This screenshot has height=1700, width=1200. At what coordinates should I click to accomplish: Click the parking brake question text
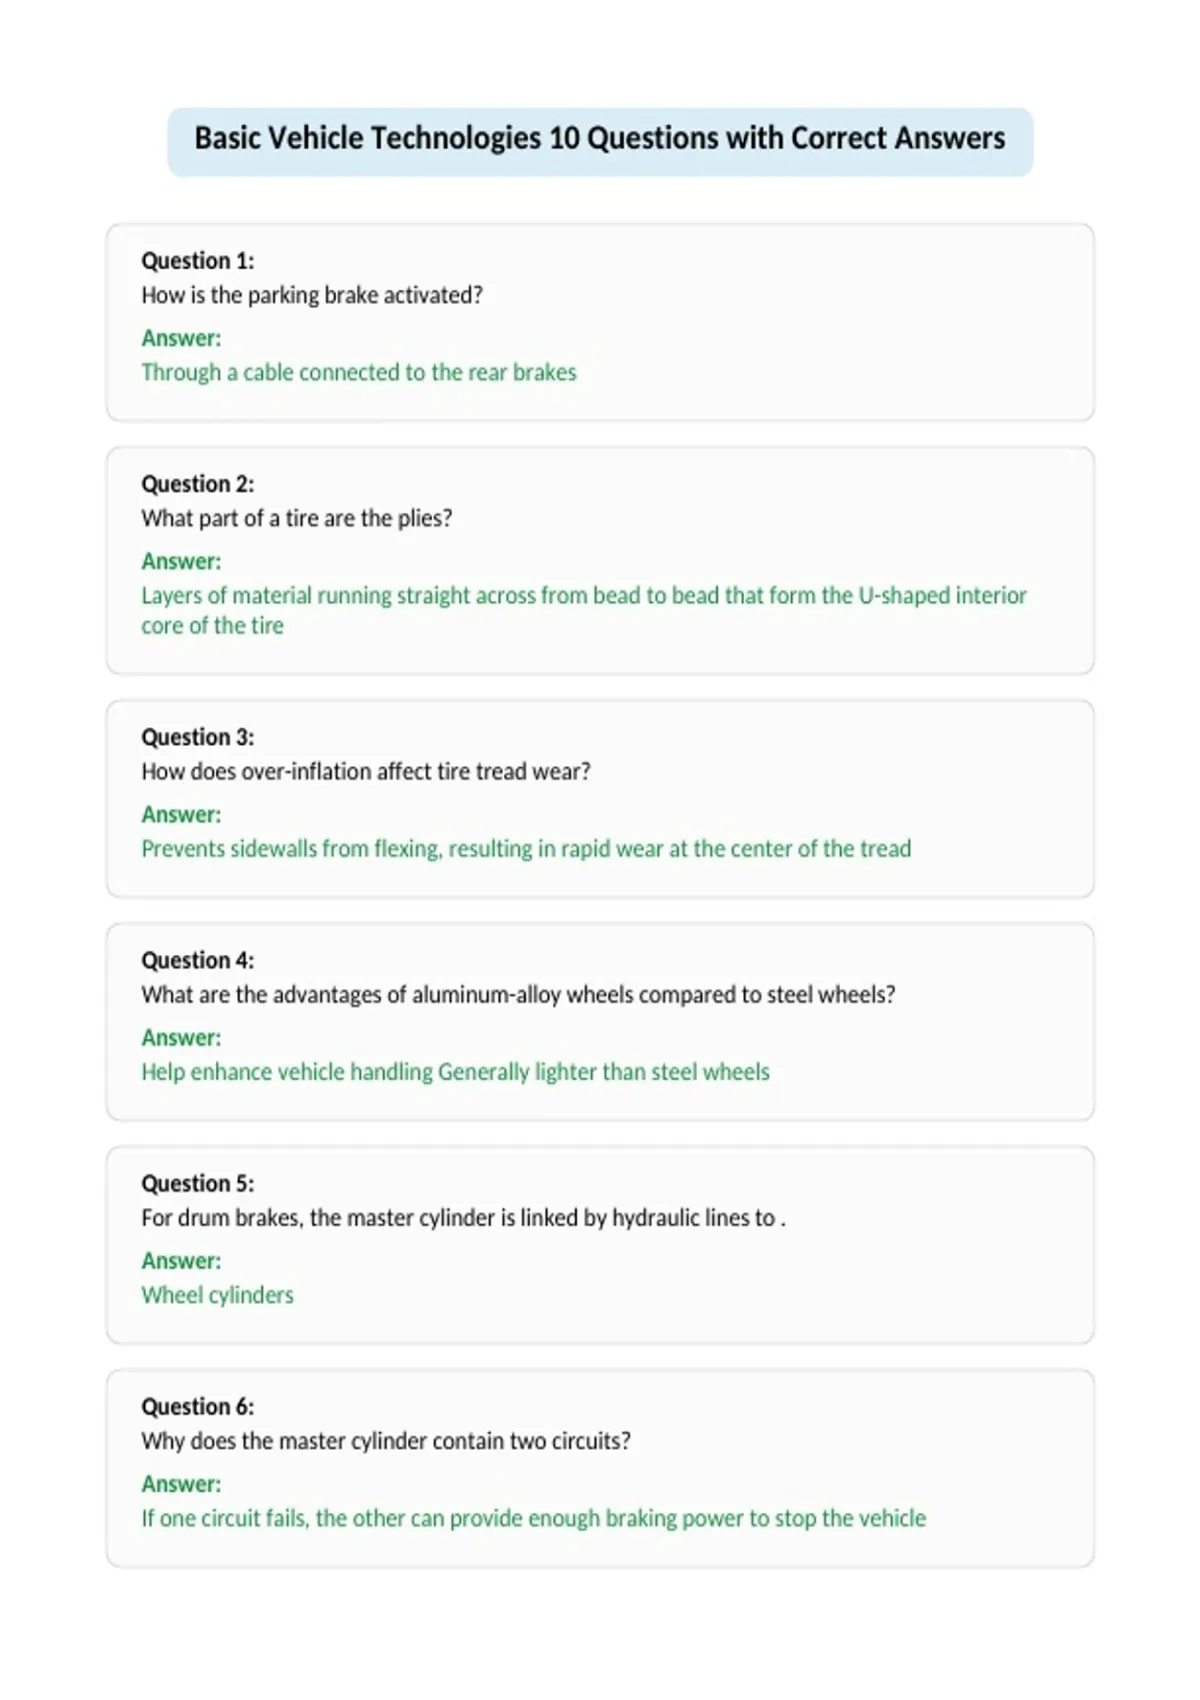312,295
